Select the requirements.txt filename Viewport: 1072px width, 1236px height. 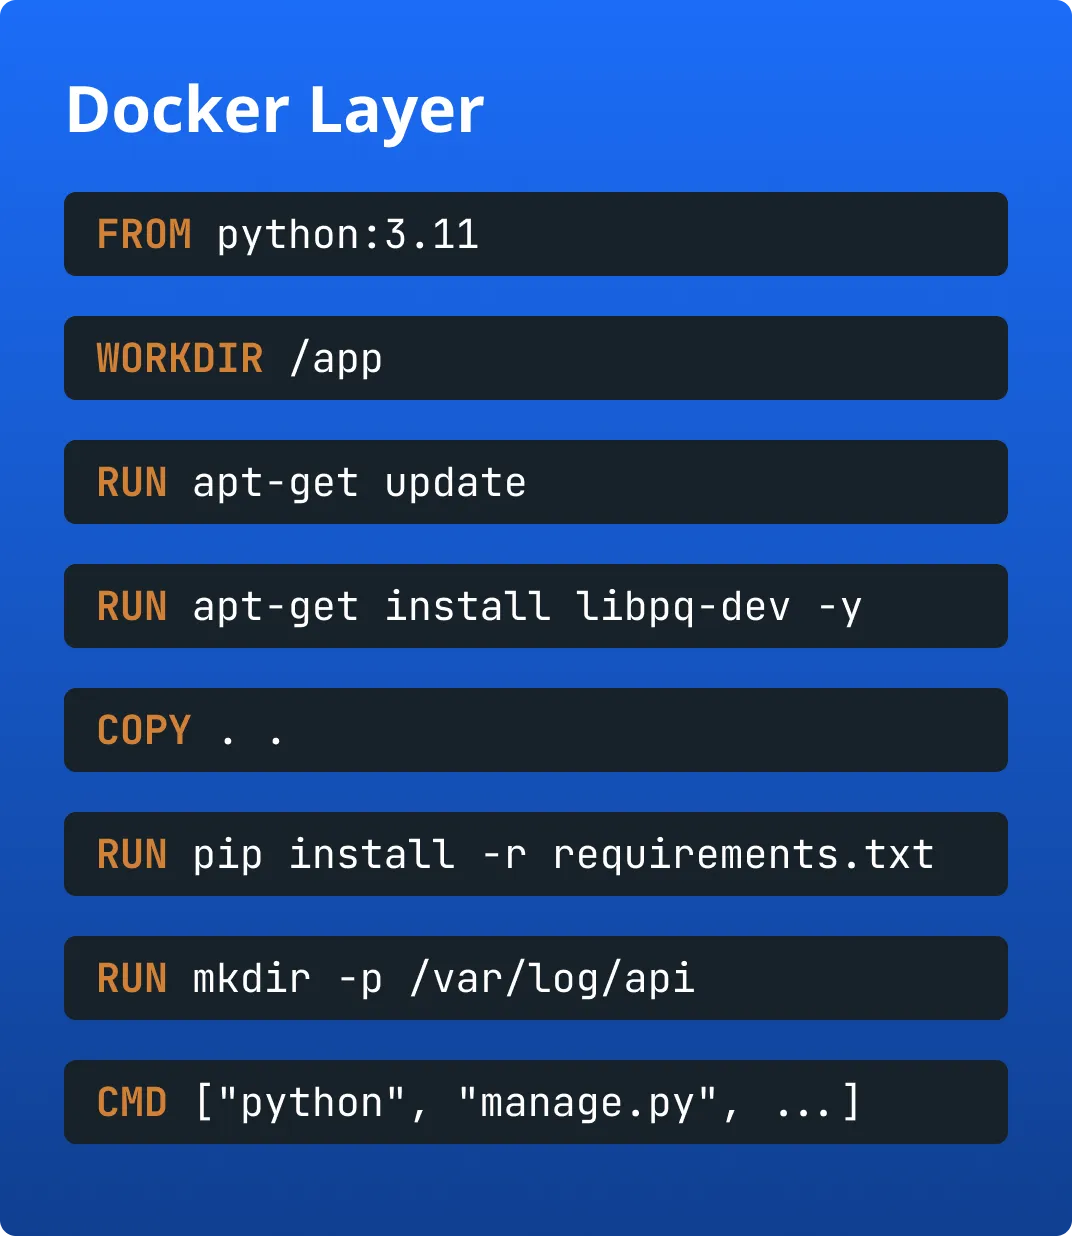(x=743, y=855)
